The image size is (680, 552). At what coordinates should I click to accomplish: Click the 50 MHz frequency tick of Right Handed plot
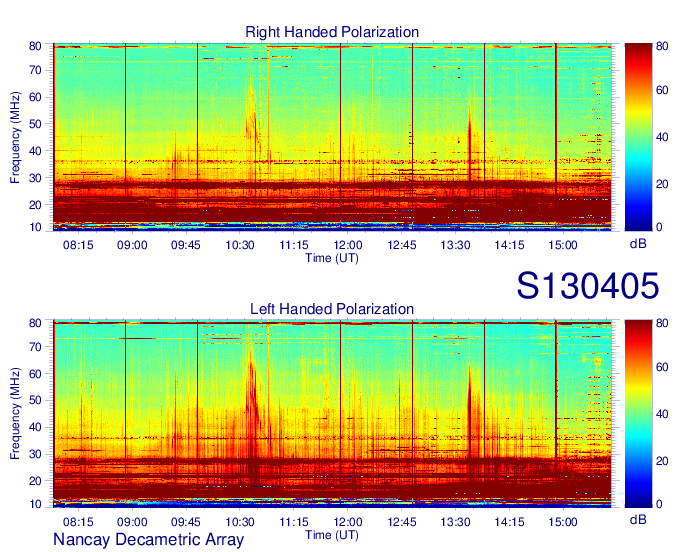(35, 124)
